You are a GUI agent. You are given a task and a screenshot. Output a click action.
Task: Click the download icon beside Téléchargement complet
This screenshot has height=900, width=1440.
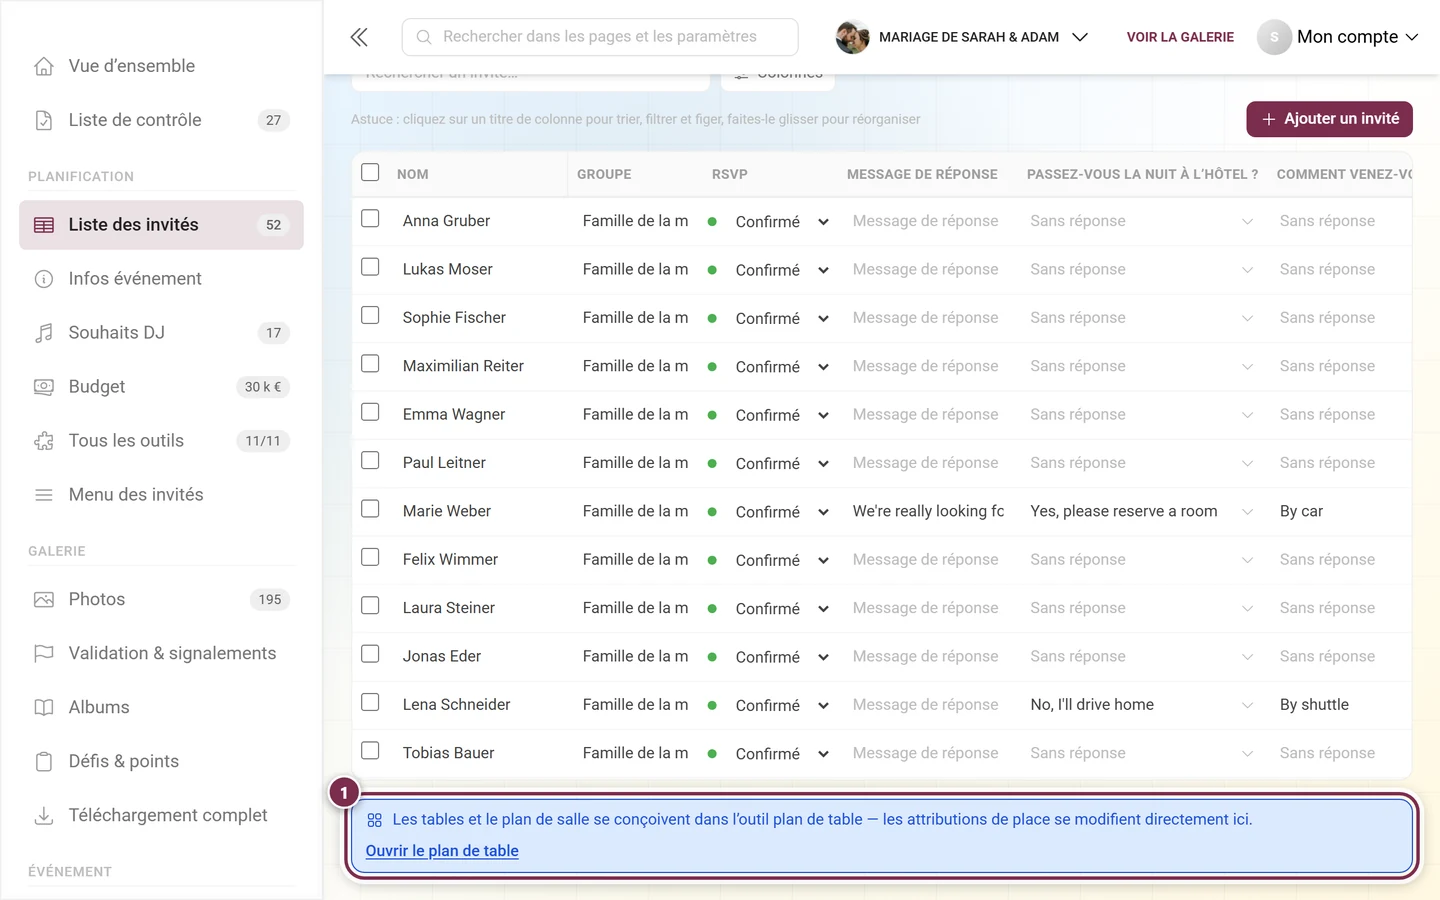44,816
